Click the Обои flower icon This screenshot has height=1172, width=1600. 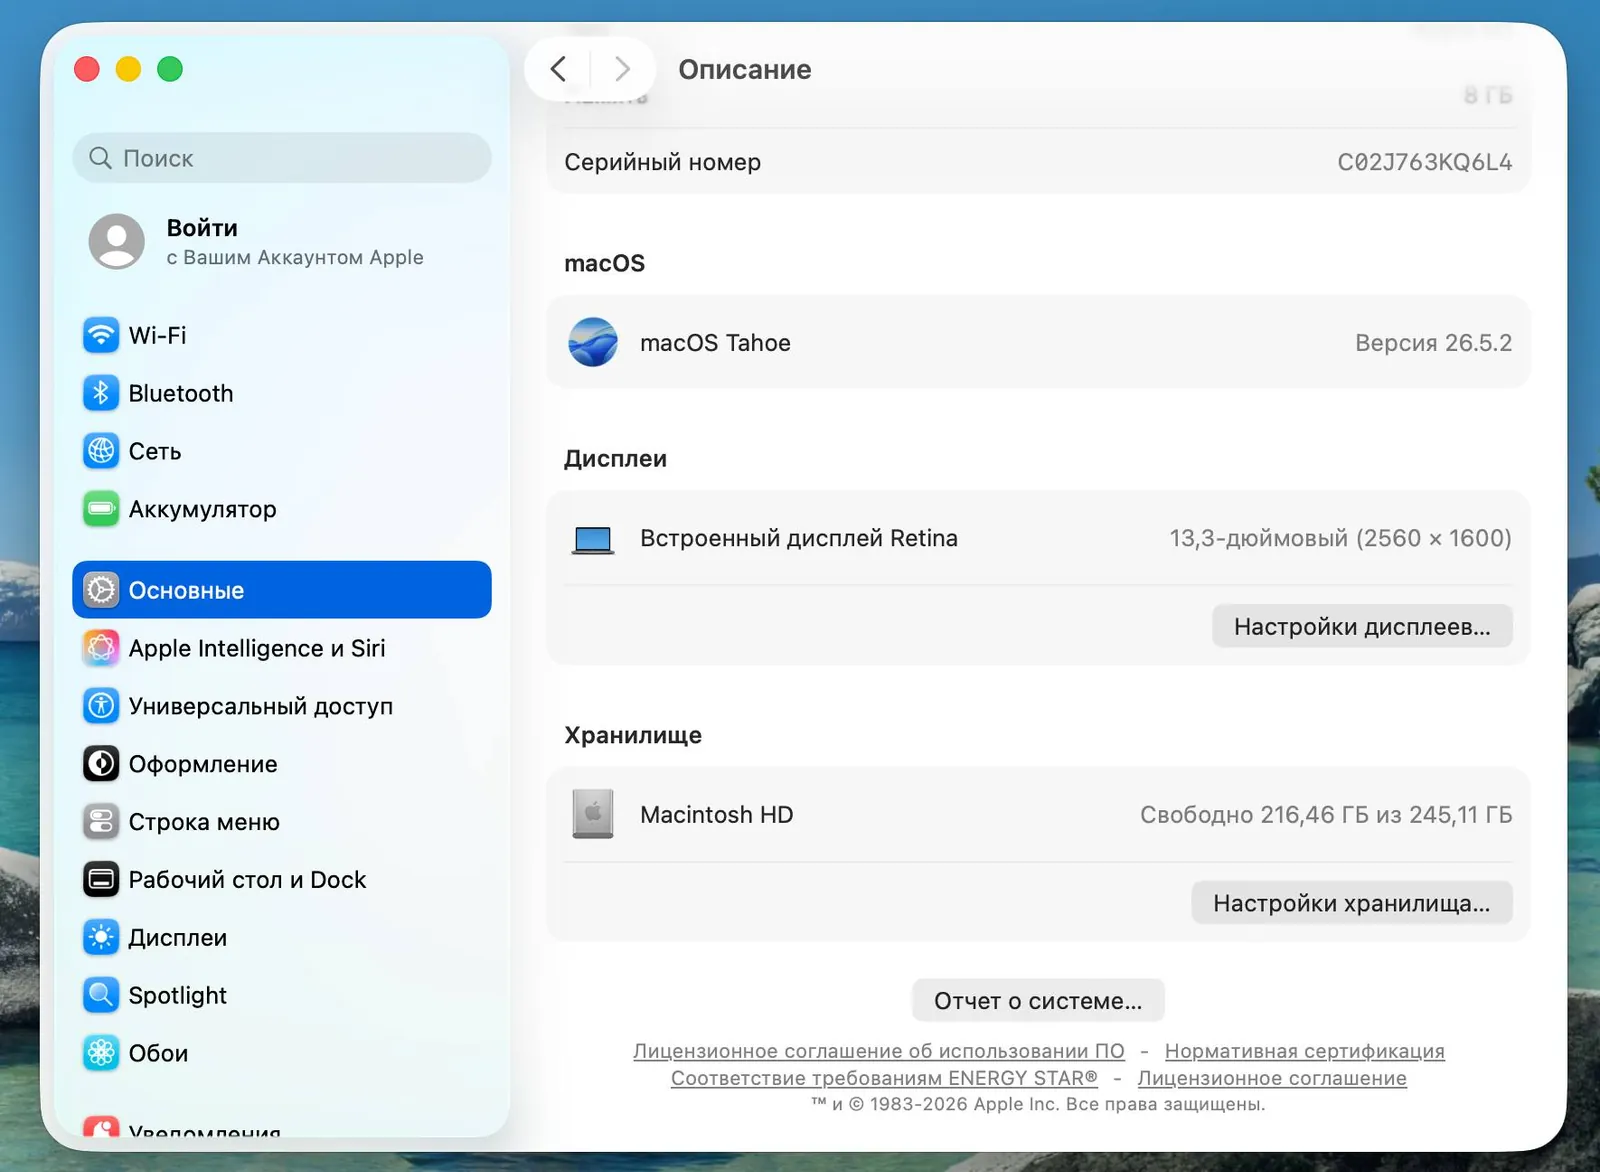(101, 1053)
